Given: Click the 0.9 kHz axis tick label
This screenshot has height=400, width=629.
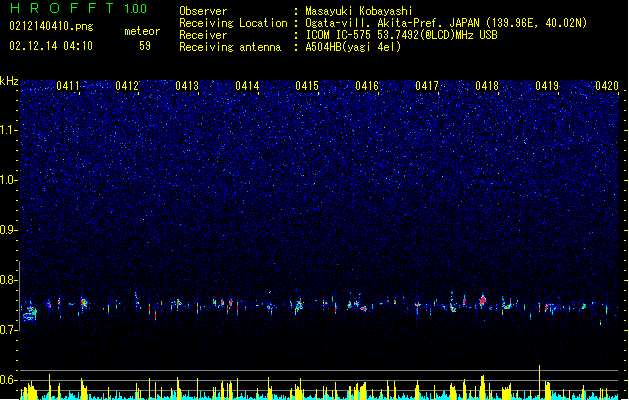Looking at the screenshot, I should [x=8, y=230].
